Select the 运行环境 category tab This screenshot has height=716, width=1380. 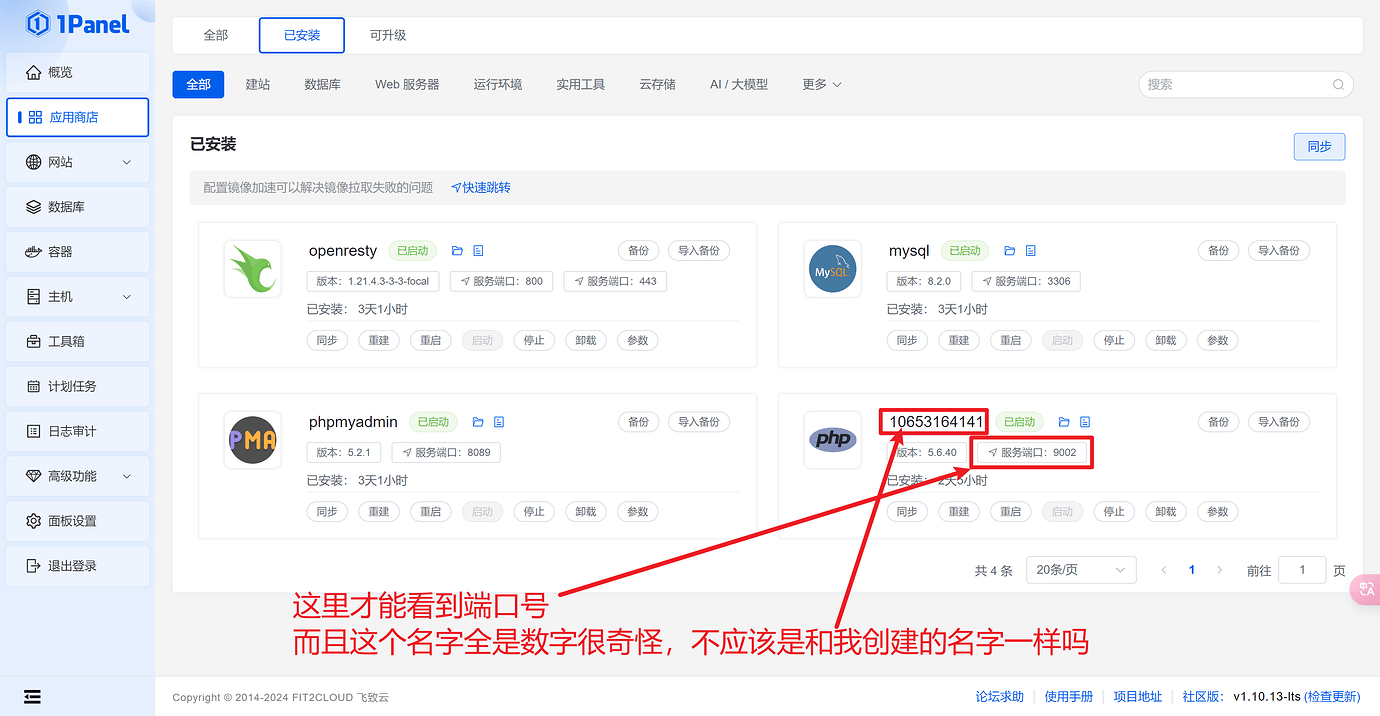(x=498, y=84)
